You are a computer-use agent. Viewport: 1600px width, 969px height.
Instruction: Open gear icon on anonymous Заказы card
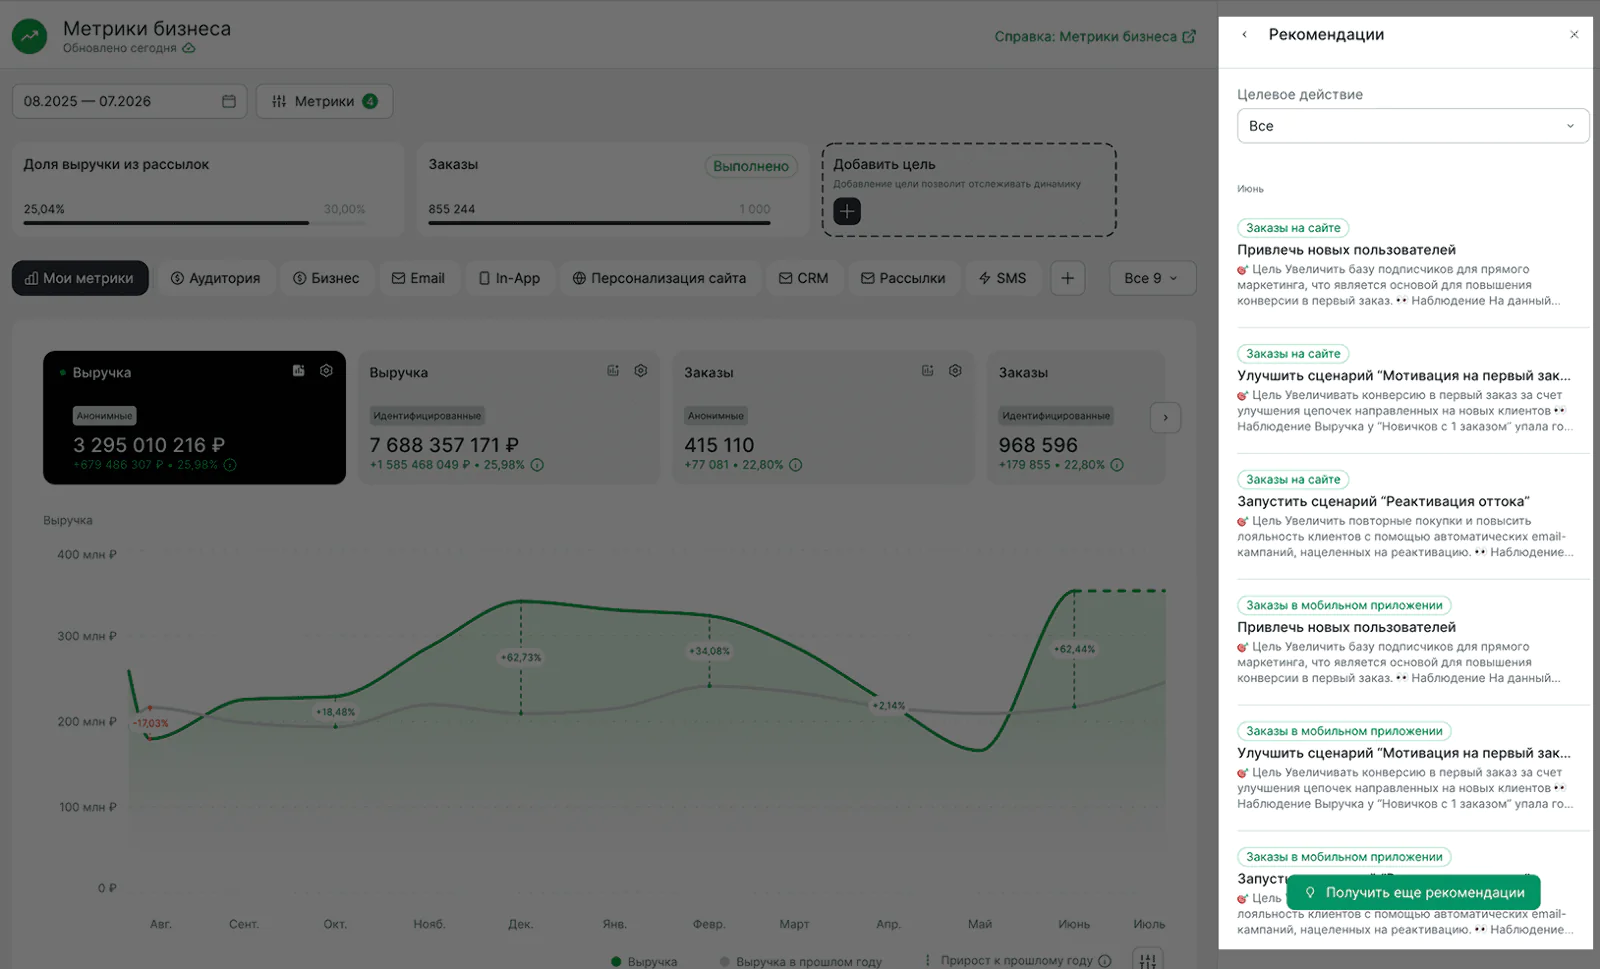[955, 371]
